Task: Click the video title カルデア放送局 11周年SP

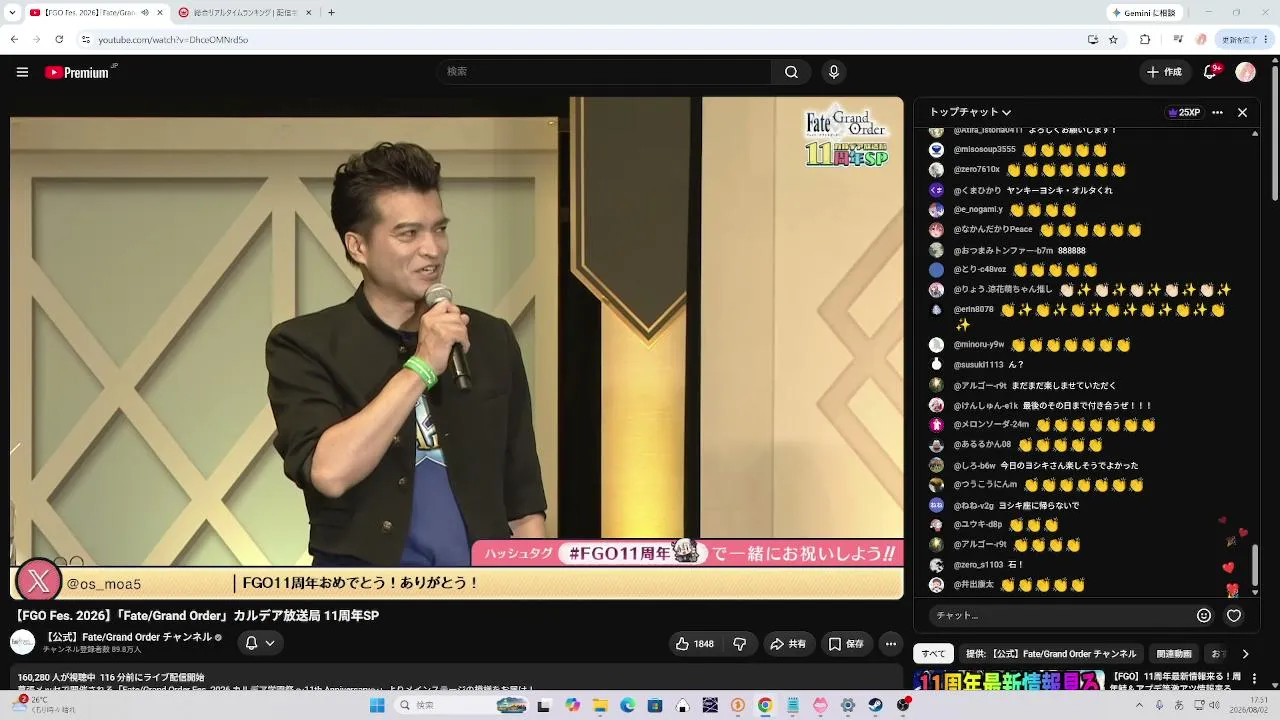Action: pyautogui.click(x=197, y=616)
